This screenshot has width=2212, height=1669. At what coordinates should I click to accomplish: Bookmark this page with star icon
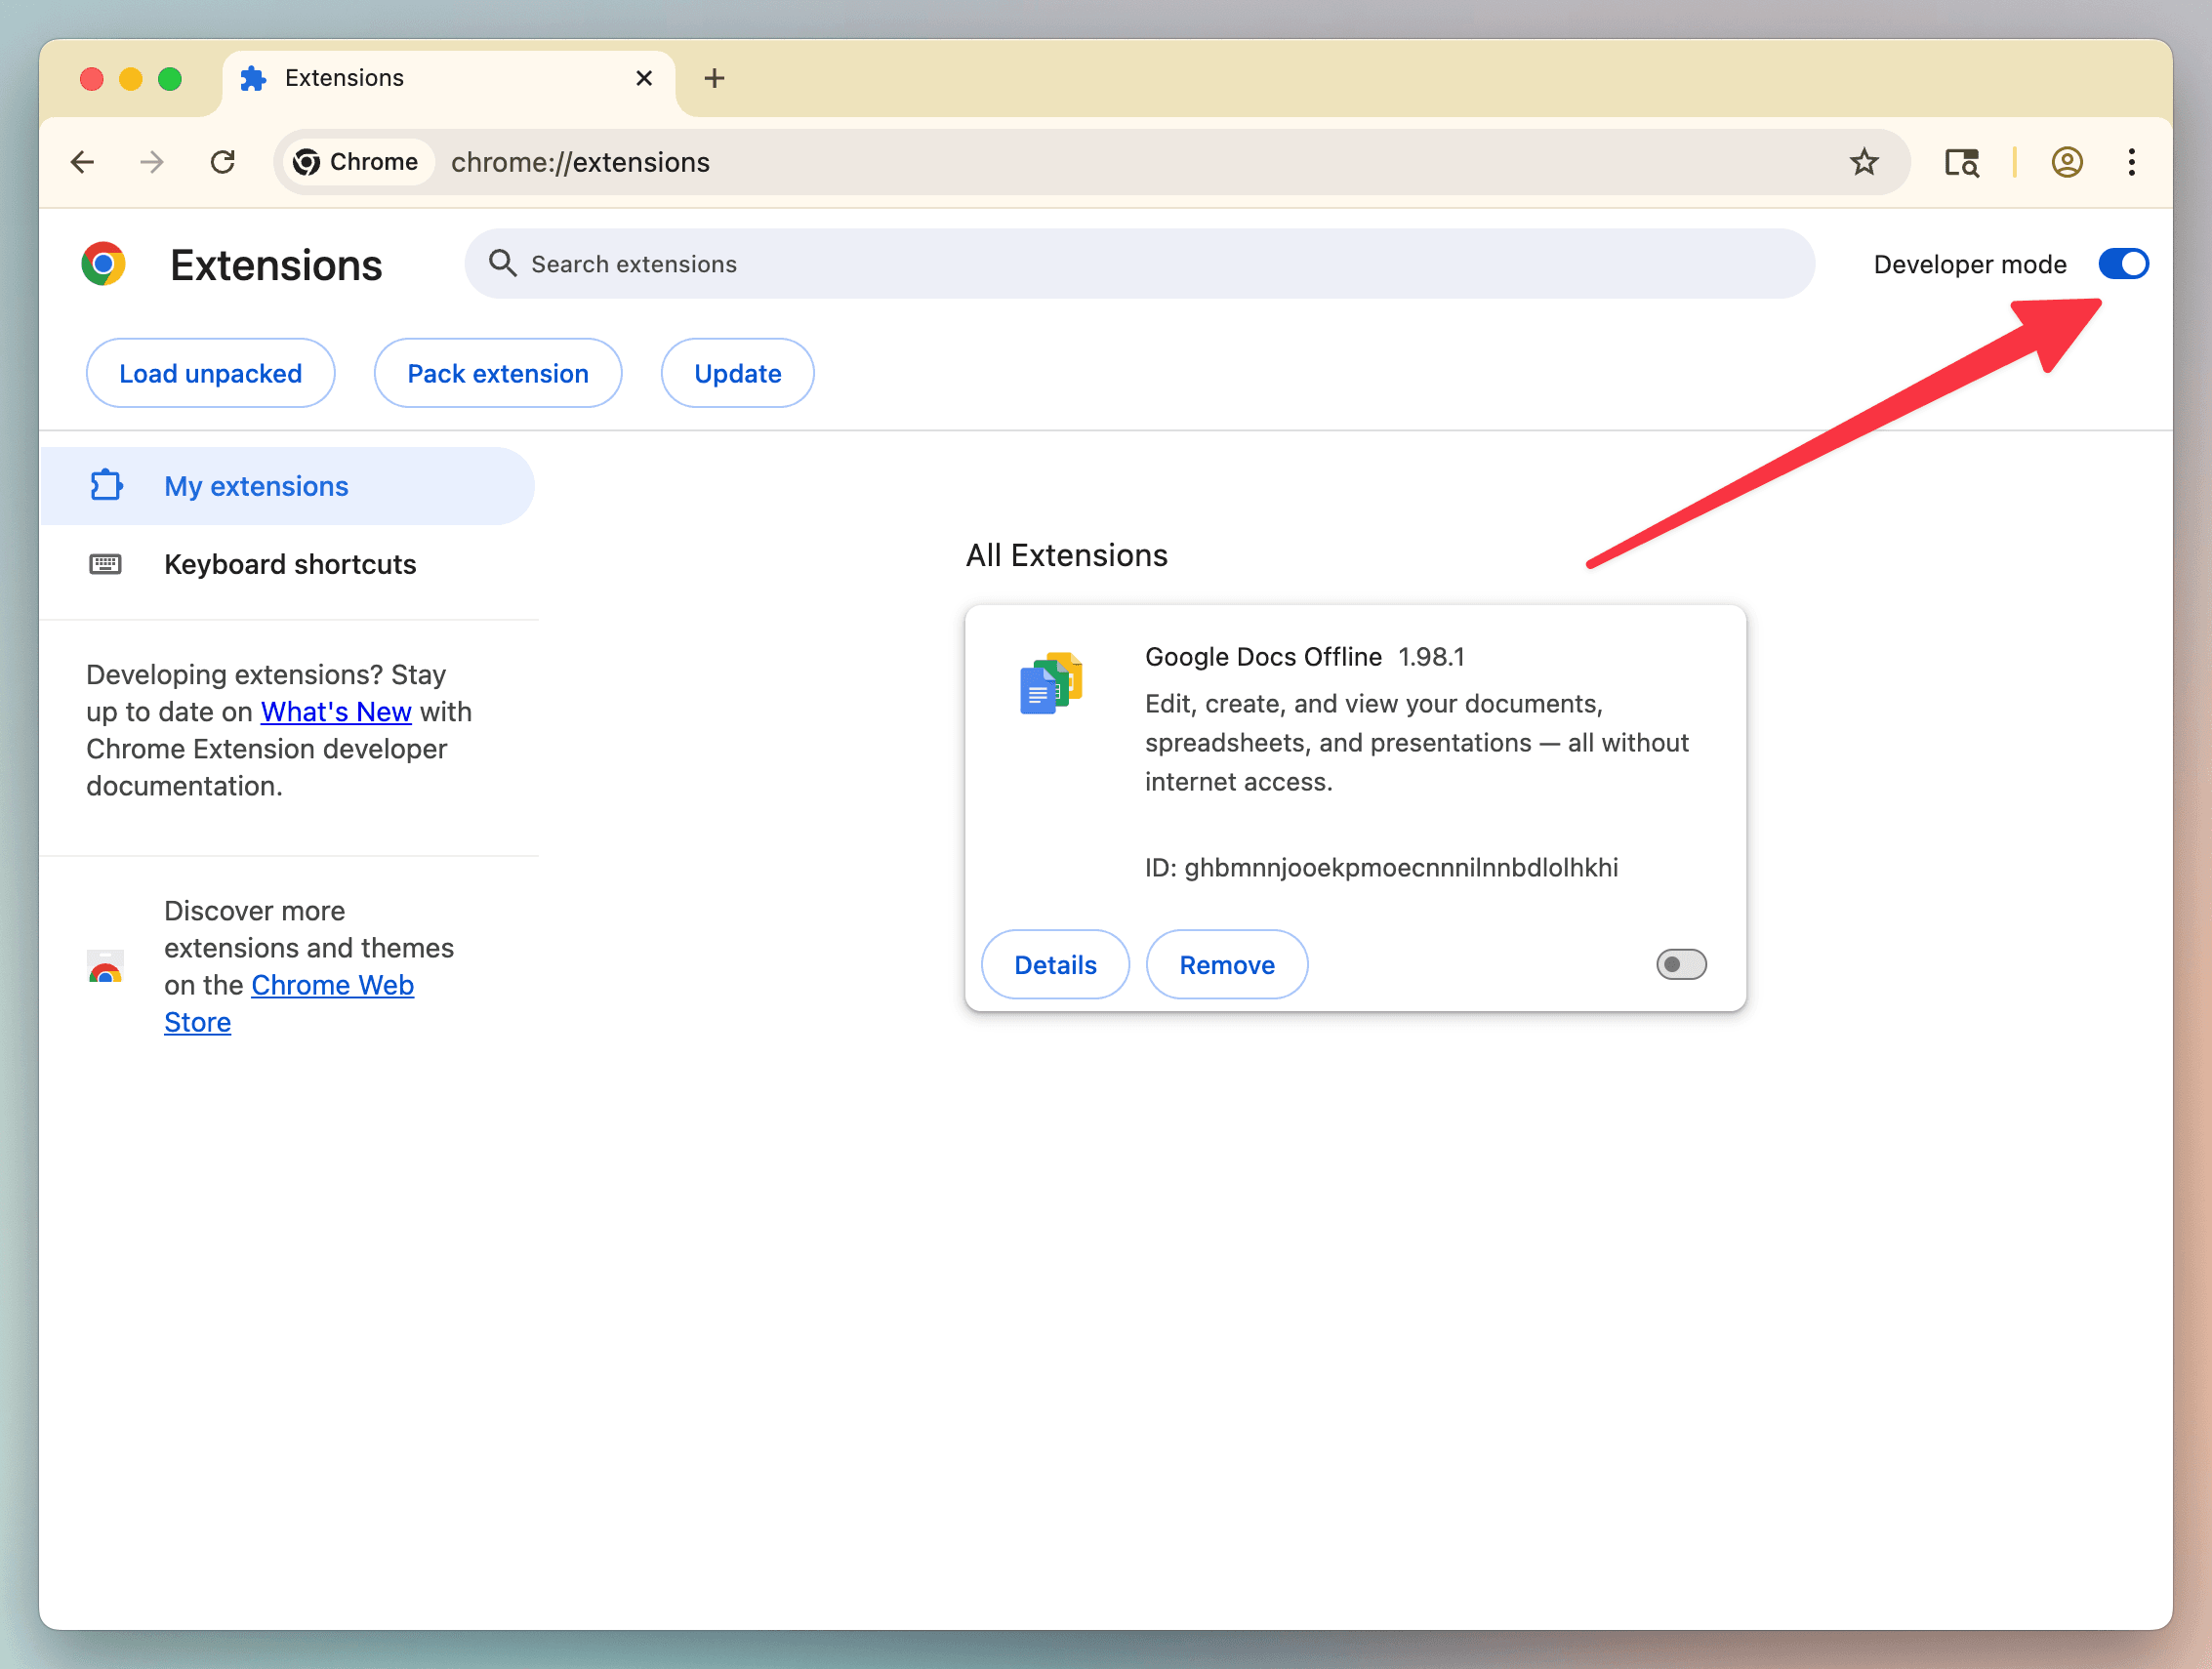[x=1863, y=162]
